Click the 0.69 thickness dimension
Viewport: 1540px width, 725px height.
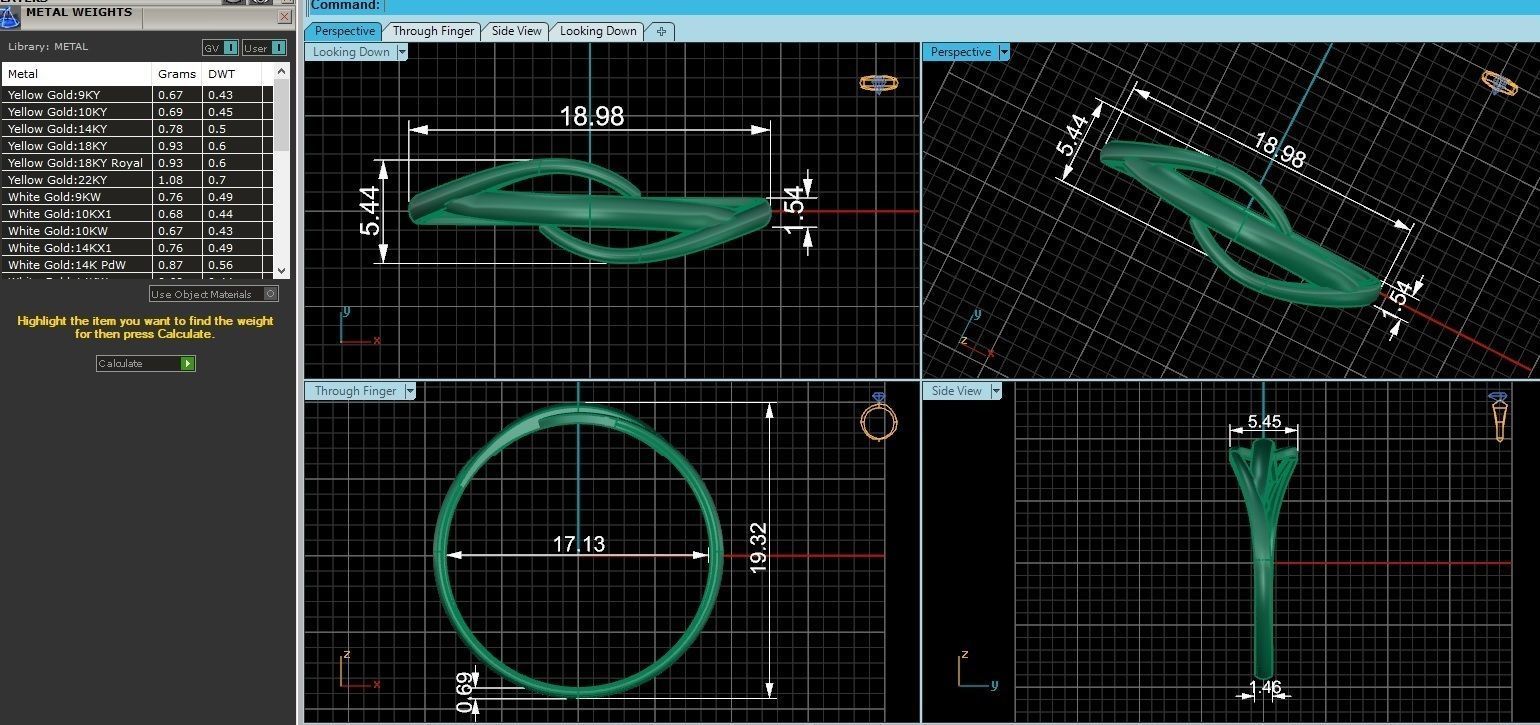point(464,693)
